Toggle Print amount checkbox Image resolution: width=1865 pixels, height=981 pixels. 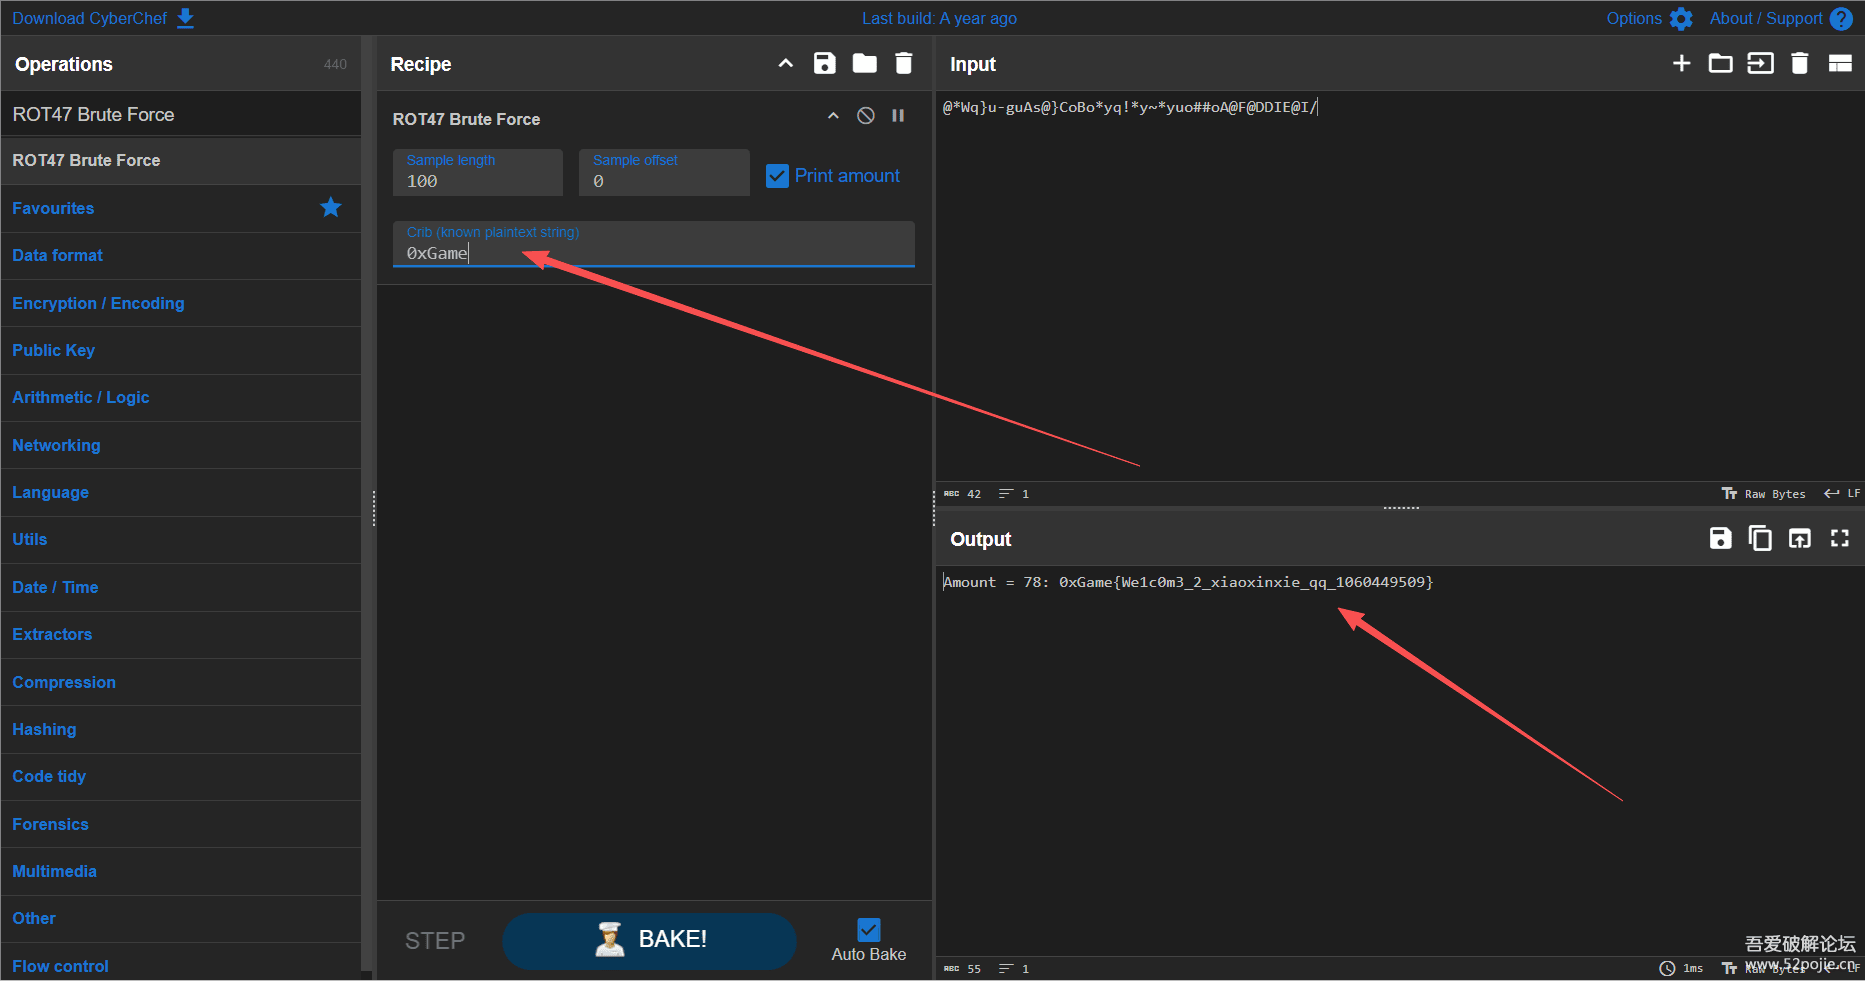pyautogui.click(x=777, y=176)
